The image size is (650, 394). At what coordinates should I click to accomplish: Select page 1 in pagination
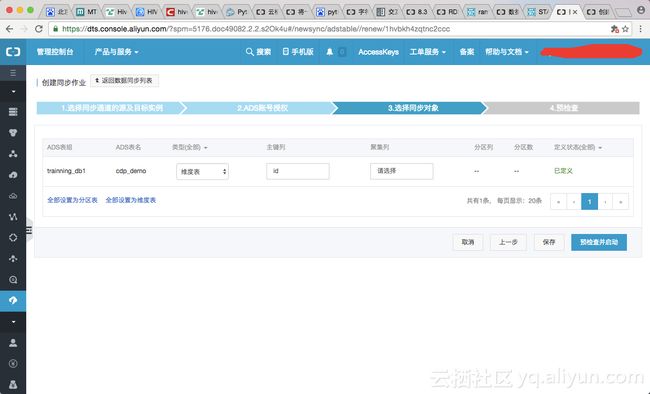click(x=589, y=202)
